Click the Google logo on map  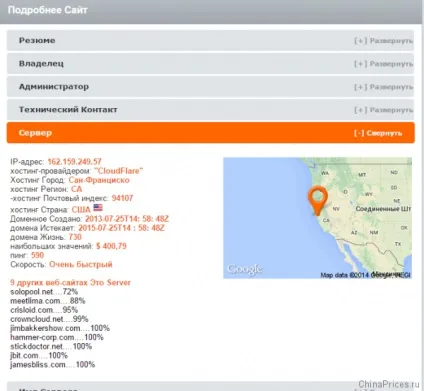pos(245,269)
